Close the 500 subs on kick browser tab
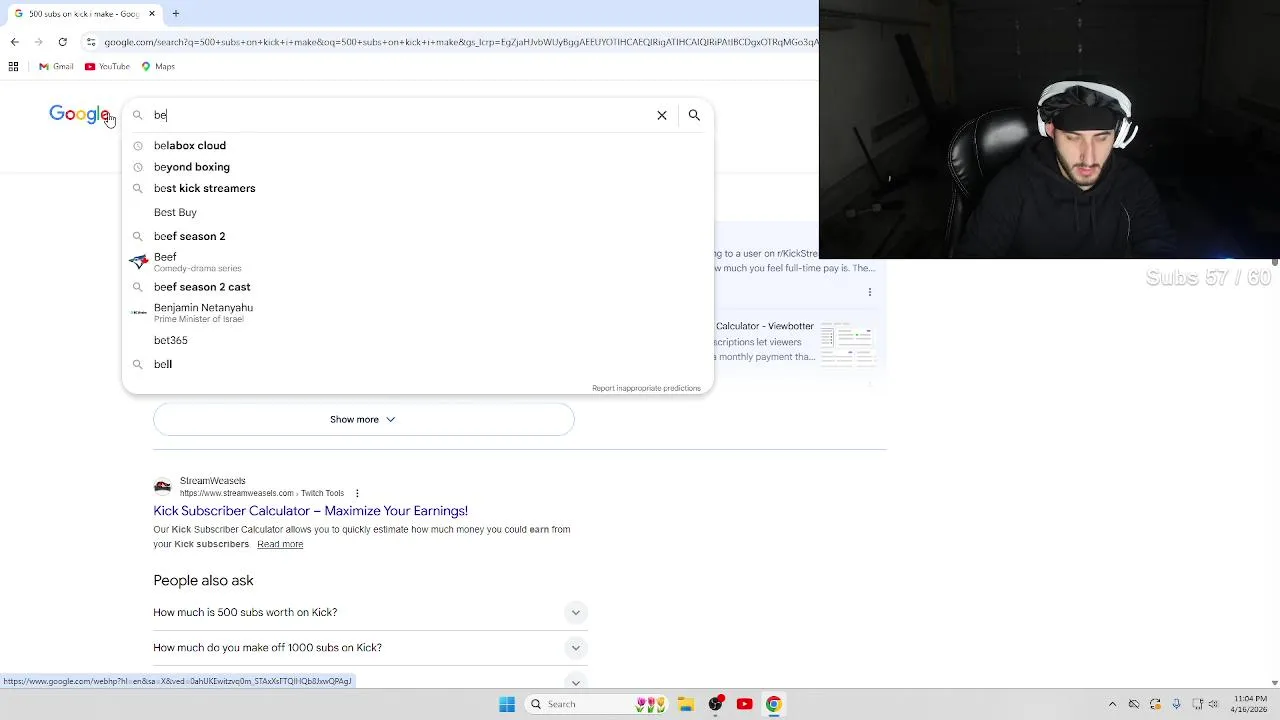This screenshot has width=1280, height=720. [152, 14]
